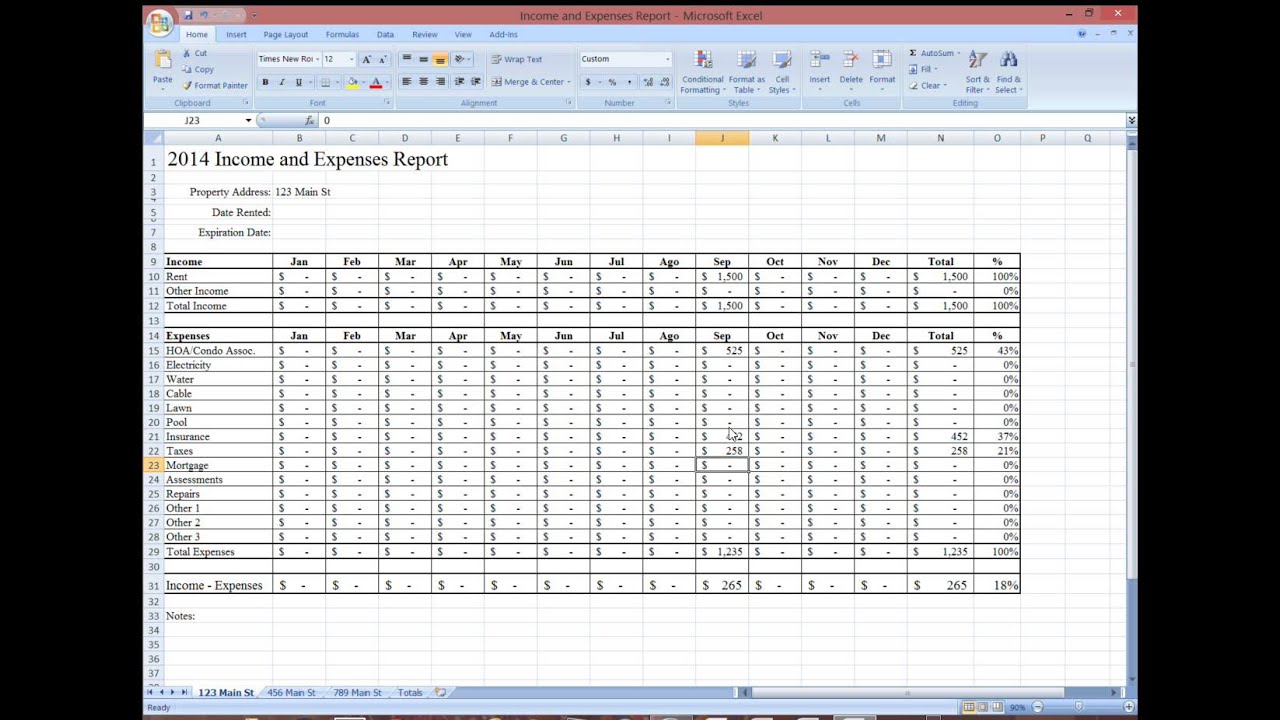The height and width of the screenshot is (720, 1280).
Task: Copy the selected cell
Action: coord(198,69)
